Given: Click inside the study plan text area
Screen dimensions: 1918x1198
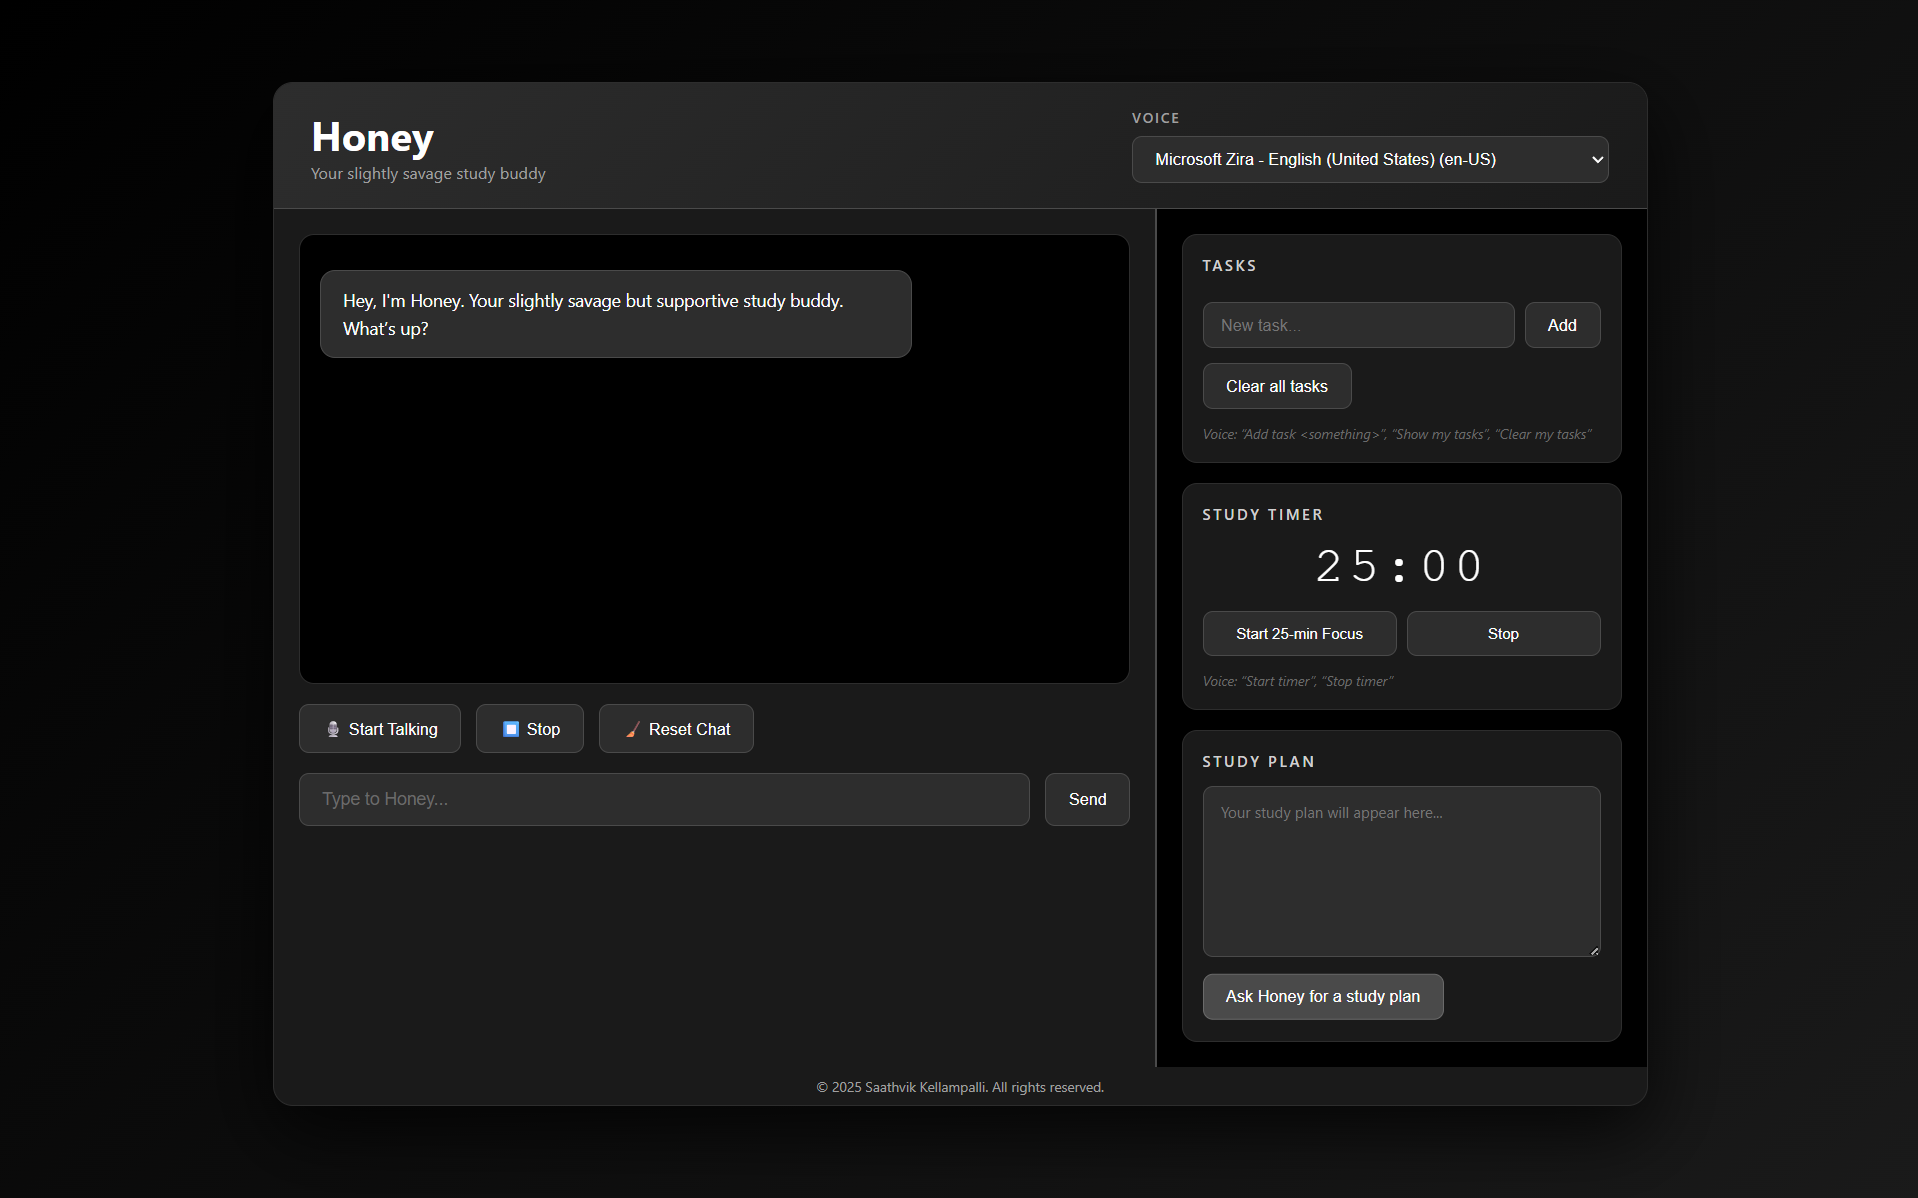Looking at the screenshot, I should pos(1400,870).
